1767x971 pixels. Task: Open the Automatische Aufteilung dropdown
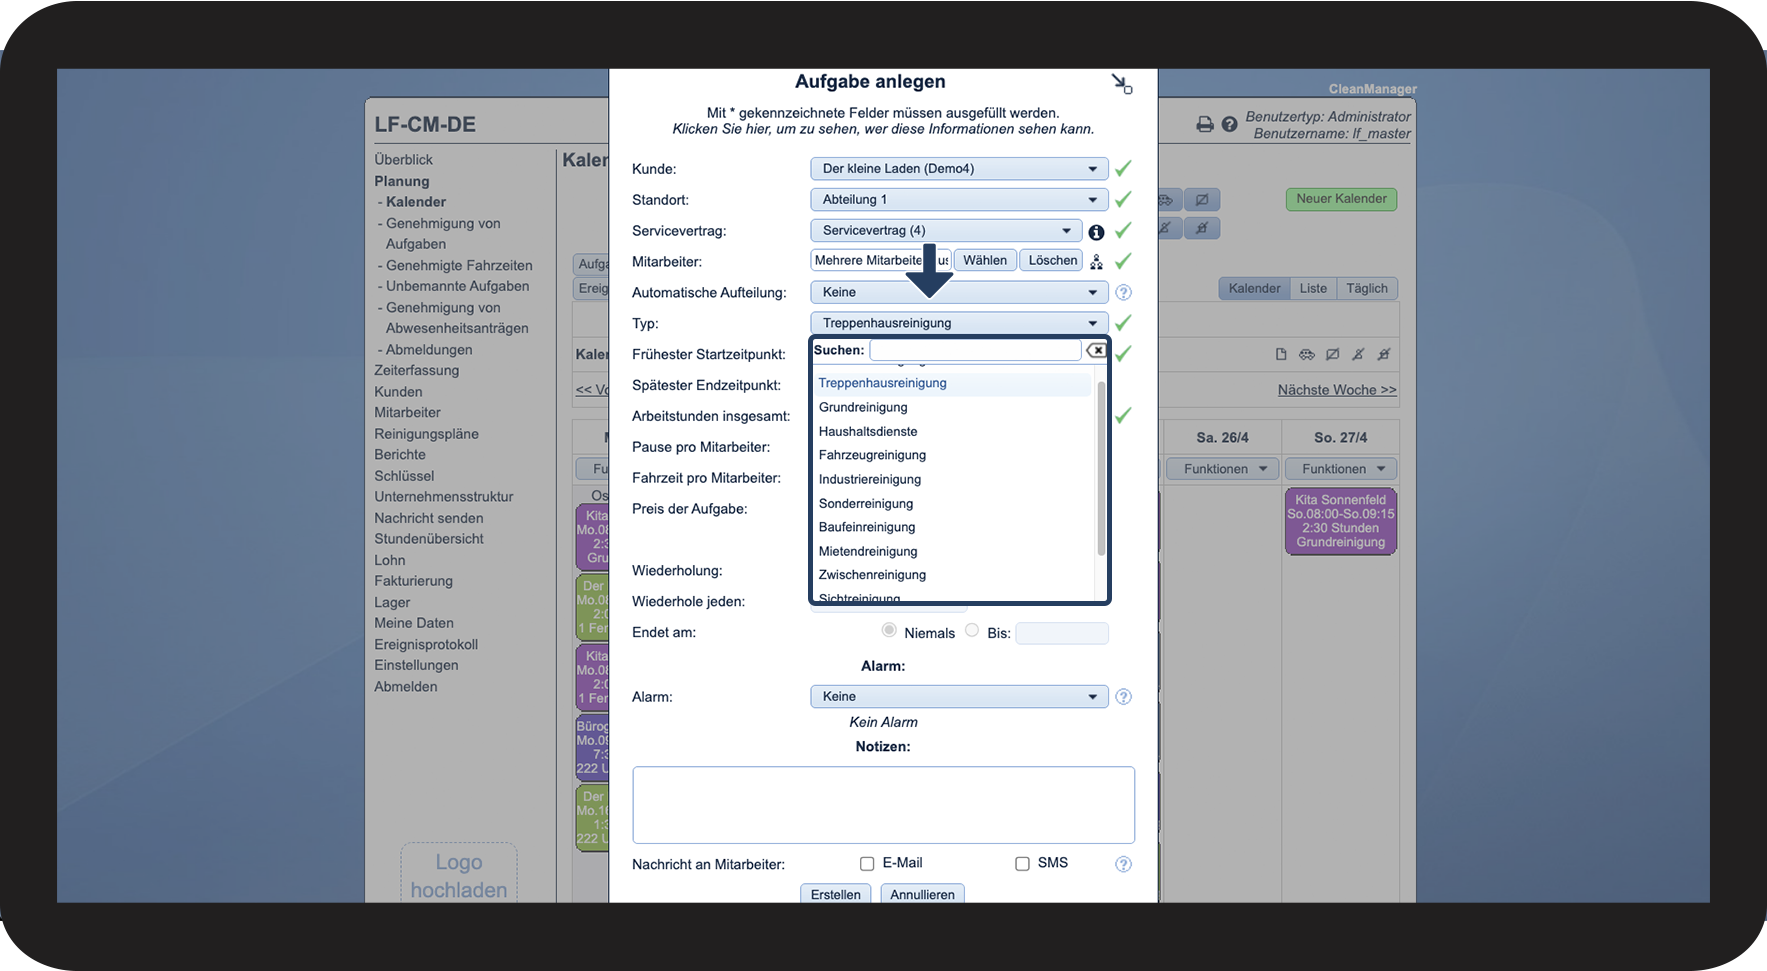(959, 293)
